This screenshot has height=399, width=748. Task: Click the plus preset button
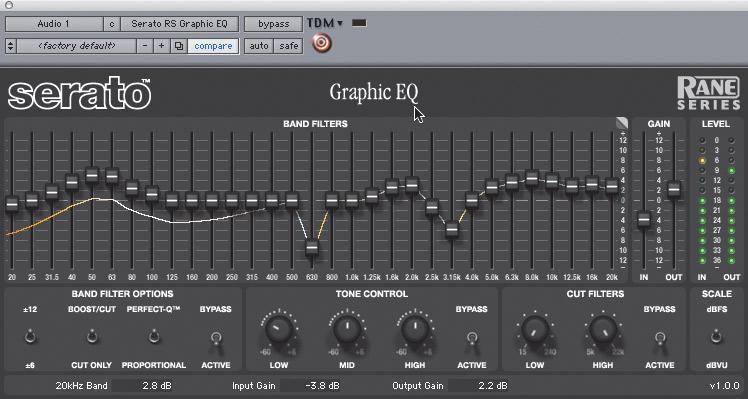point(162,46)
